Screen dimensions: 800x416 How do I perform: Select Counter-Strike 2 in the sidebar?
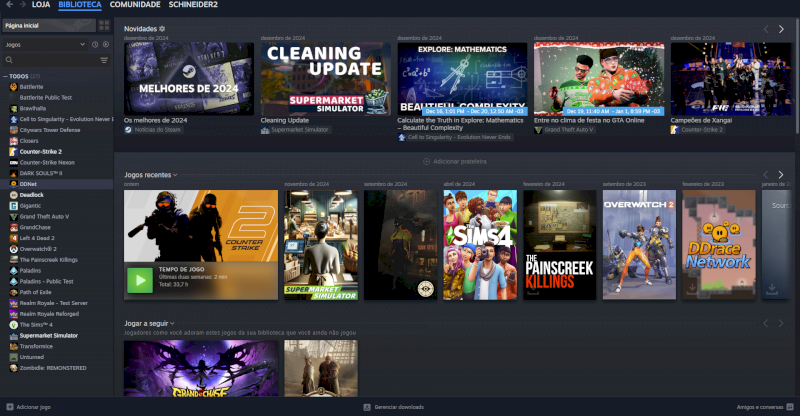point(41,152)
